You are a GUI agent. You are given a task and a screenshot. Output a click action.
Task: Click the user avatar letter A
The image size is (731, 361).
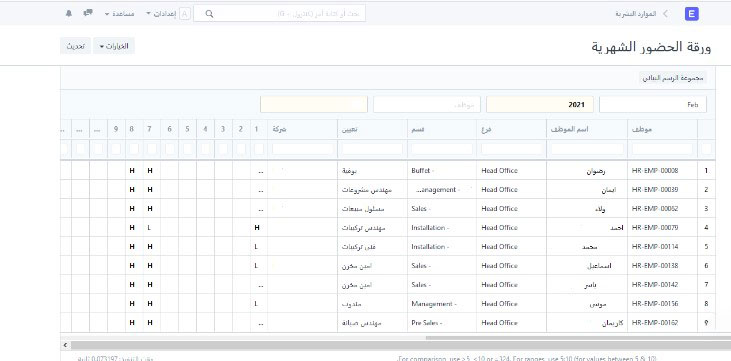tap(185, 14)
